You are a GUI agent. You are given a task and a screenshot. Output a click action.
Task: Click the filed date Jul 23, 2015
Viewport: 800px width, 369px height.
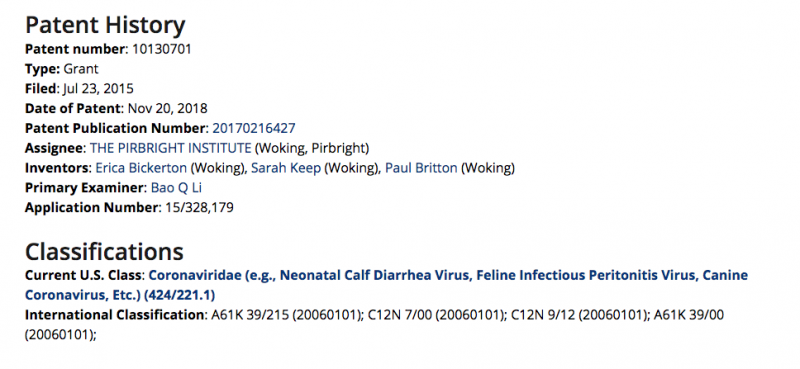click(x=98, y=89)
